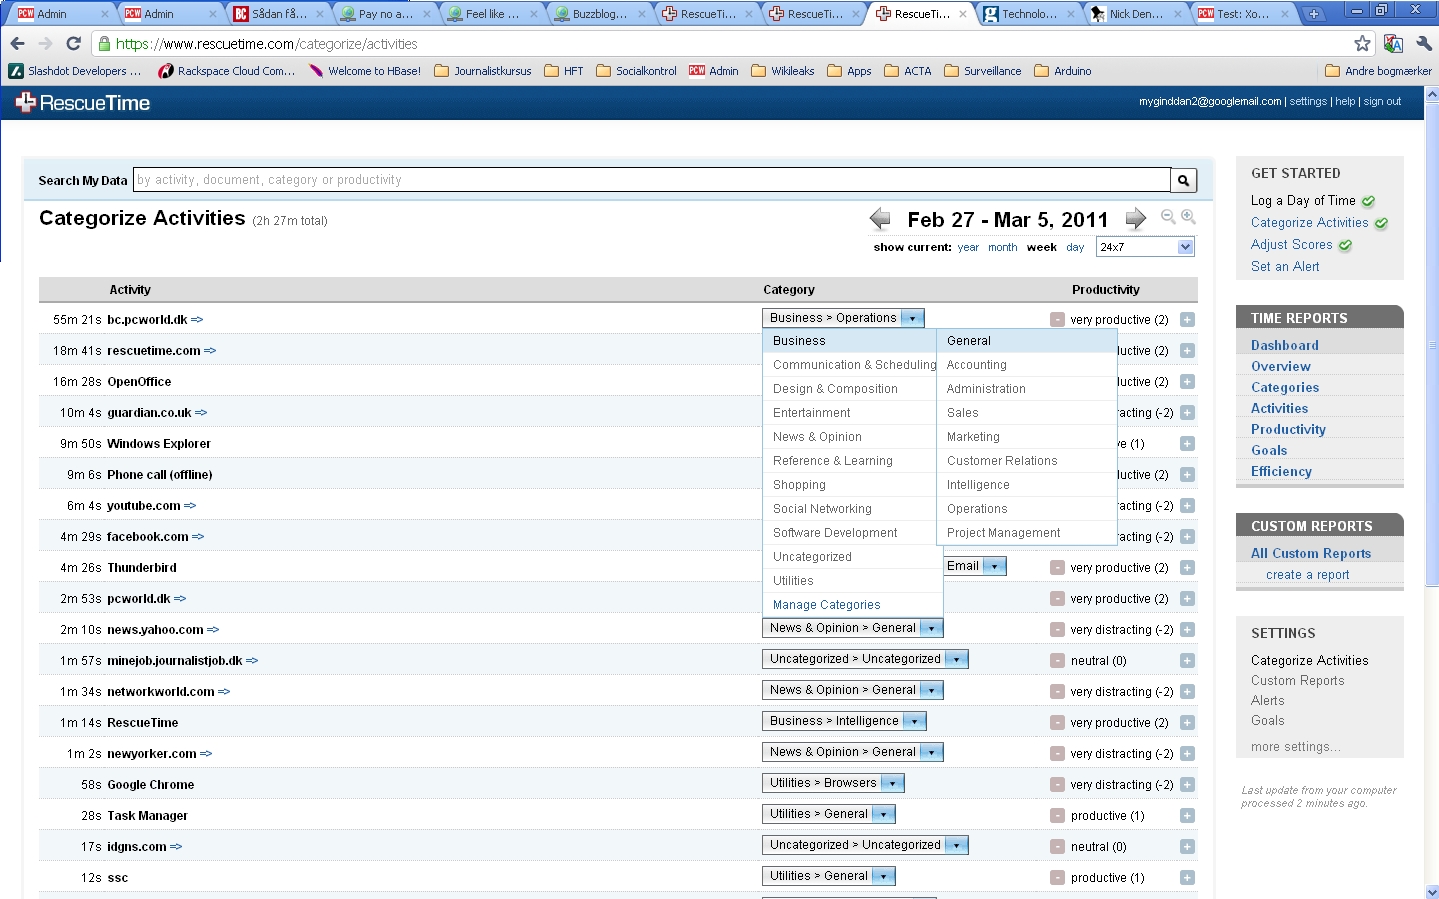Viewport: 1439px width, 899px height.
Task: Open RescueTime category dropdown Business > Intelligence
Action: (914, 721)
